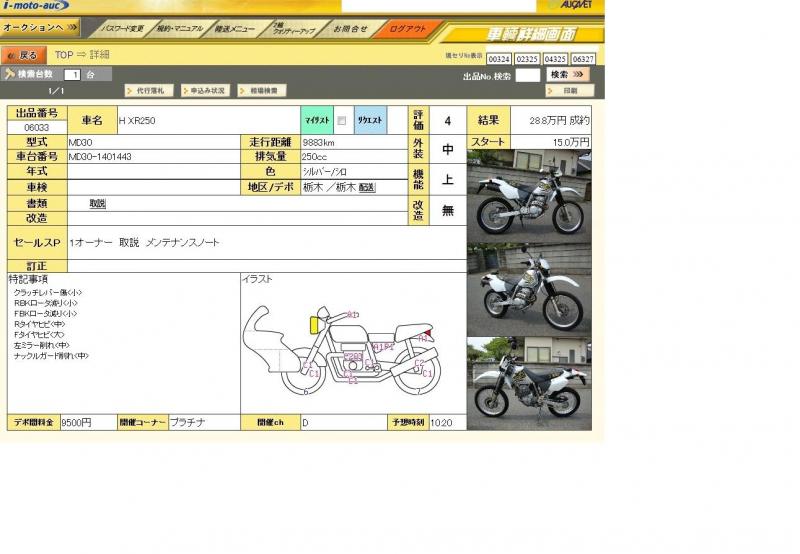This screenshot has width=800, height=554.
Task: Click result price 28.8万円 成約
Action: [x=559, y=120]
